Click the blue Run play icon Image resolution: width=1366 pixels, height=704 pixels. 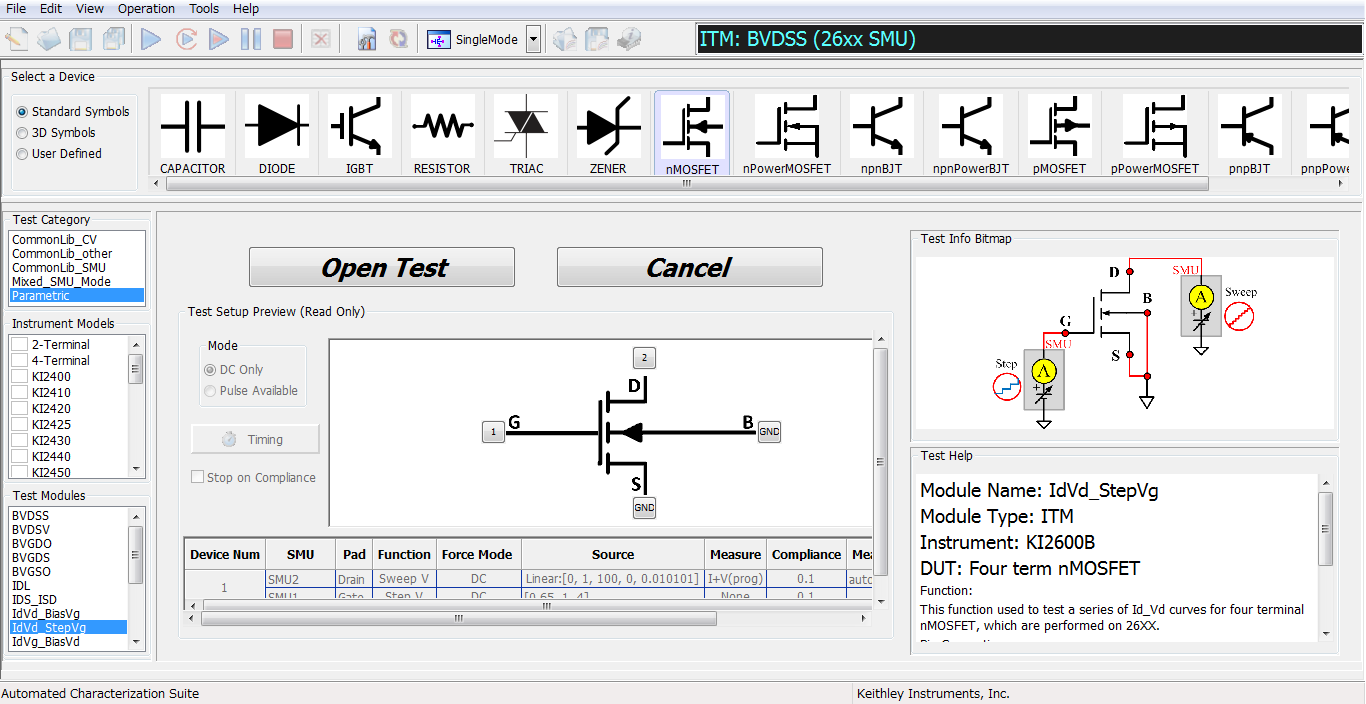point(152,40)
